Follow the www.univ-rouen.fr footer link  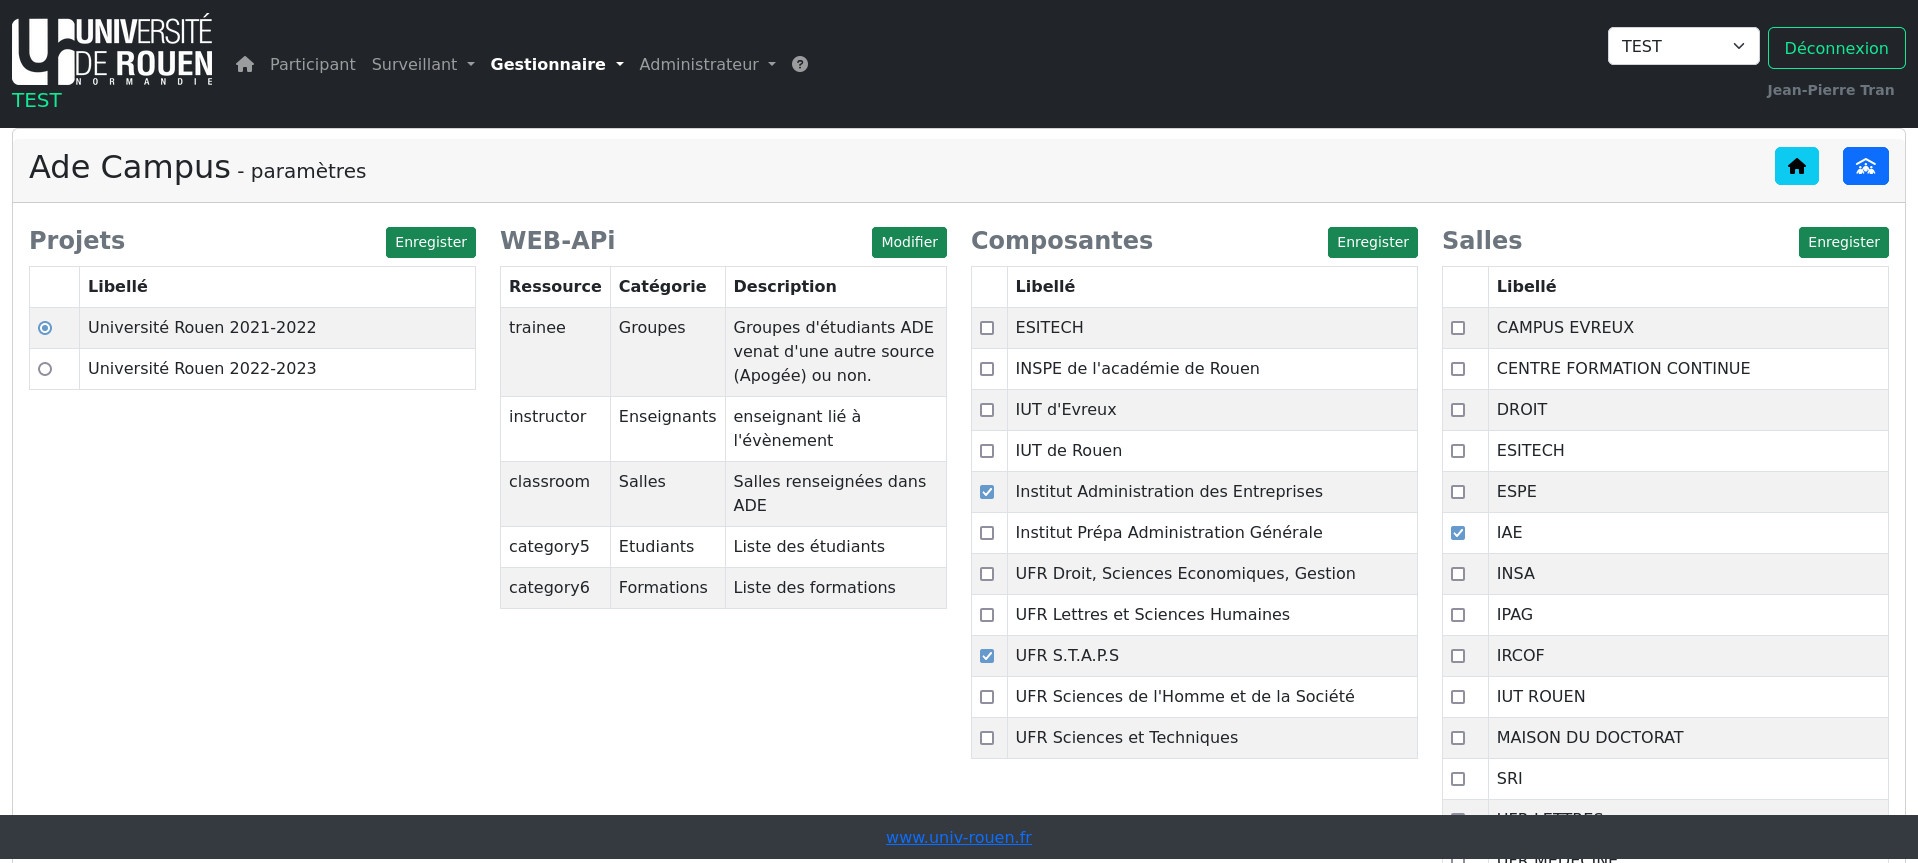point(958,837)
